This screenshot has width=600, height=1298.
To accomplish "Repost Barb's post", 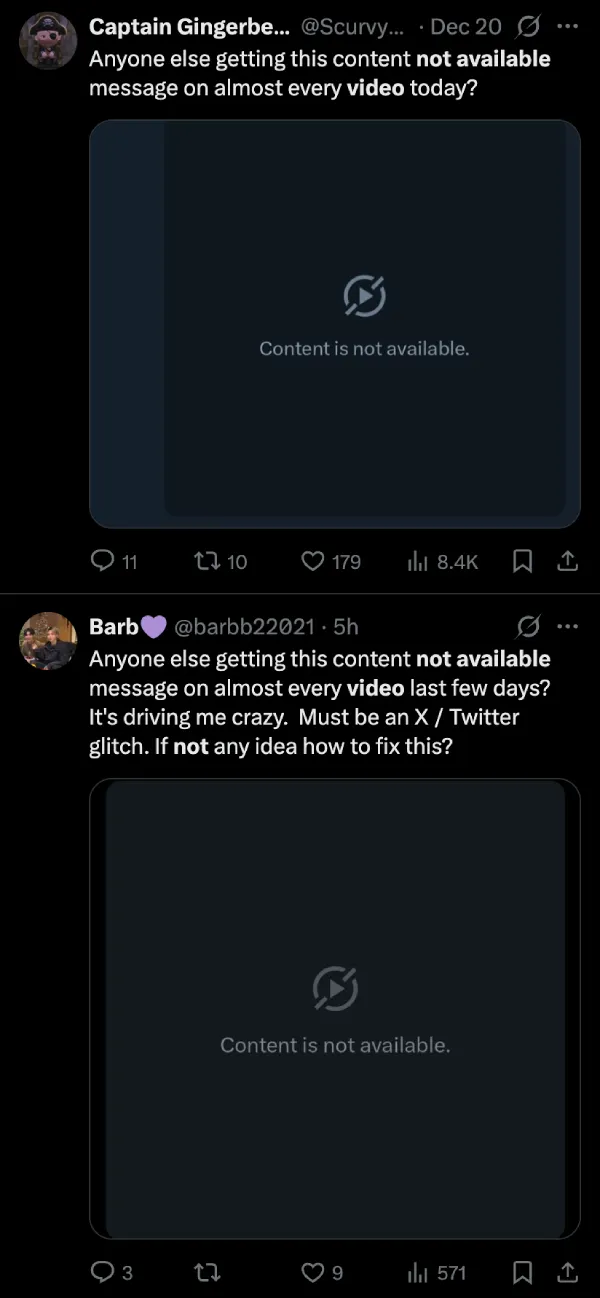I will pyautogui.click(x=207, y=1272).
